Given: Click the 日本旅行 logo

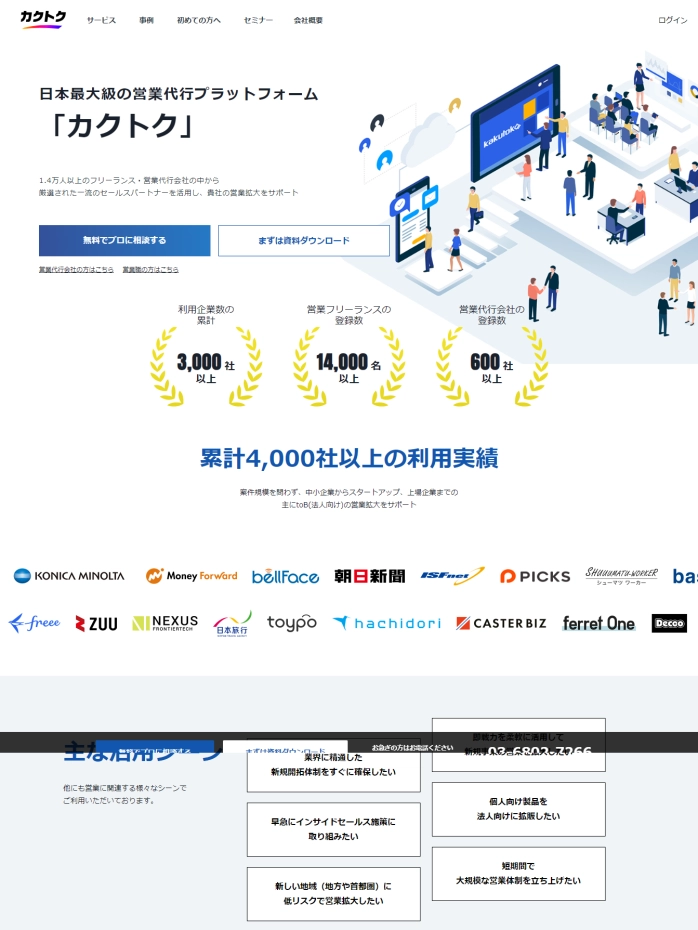Looking at the screenshot, I should [232, 624].
